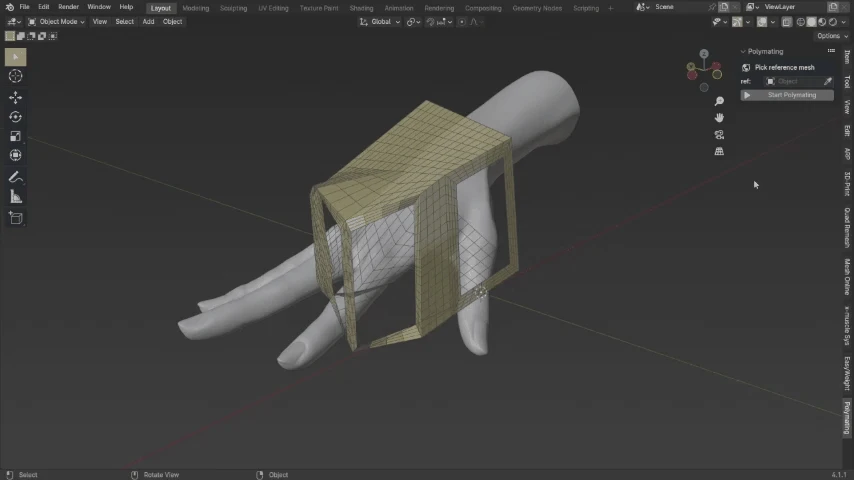This screenshot has height=480, width=854.
Task: Switch to the Modeling workspace tab
Action: 196,8
